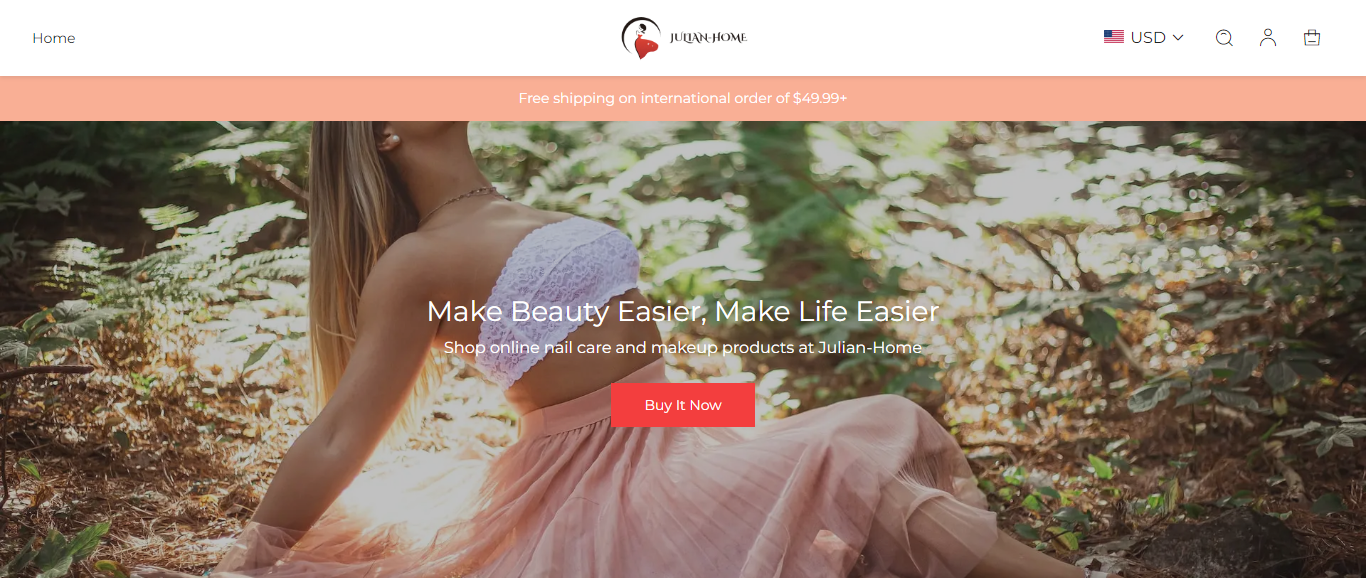Click the chevron arrow beside USD
The width and height of the screenshot is (1366, 578).
pos(1178,38)
